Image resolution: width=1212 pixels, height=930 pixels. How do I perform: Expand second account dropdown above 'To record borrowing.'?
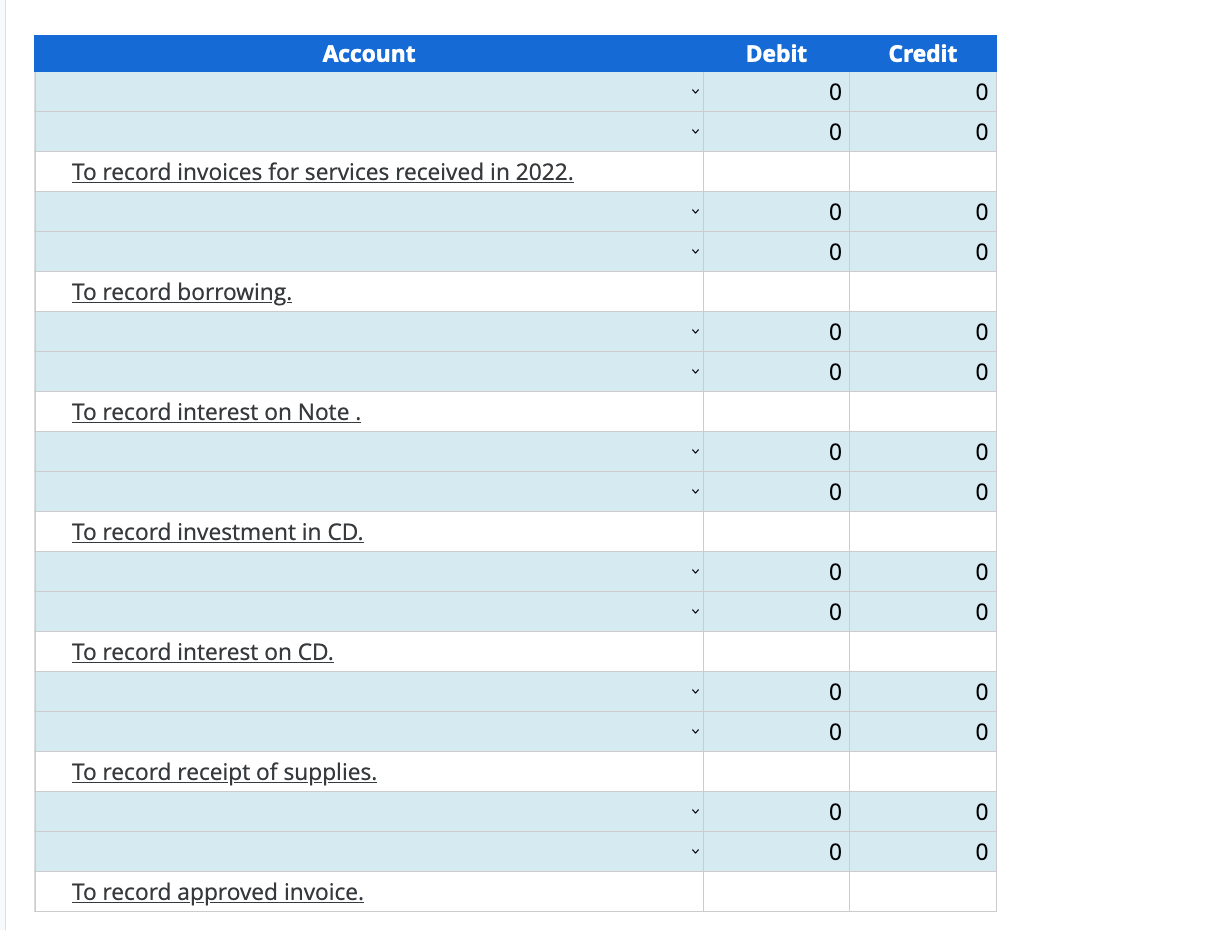(x=369, y=252)
